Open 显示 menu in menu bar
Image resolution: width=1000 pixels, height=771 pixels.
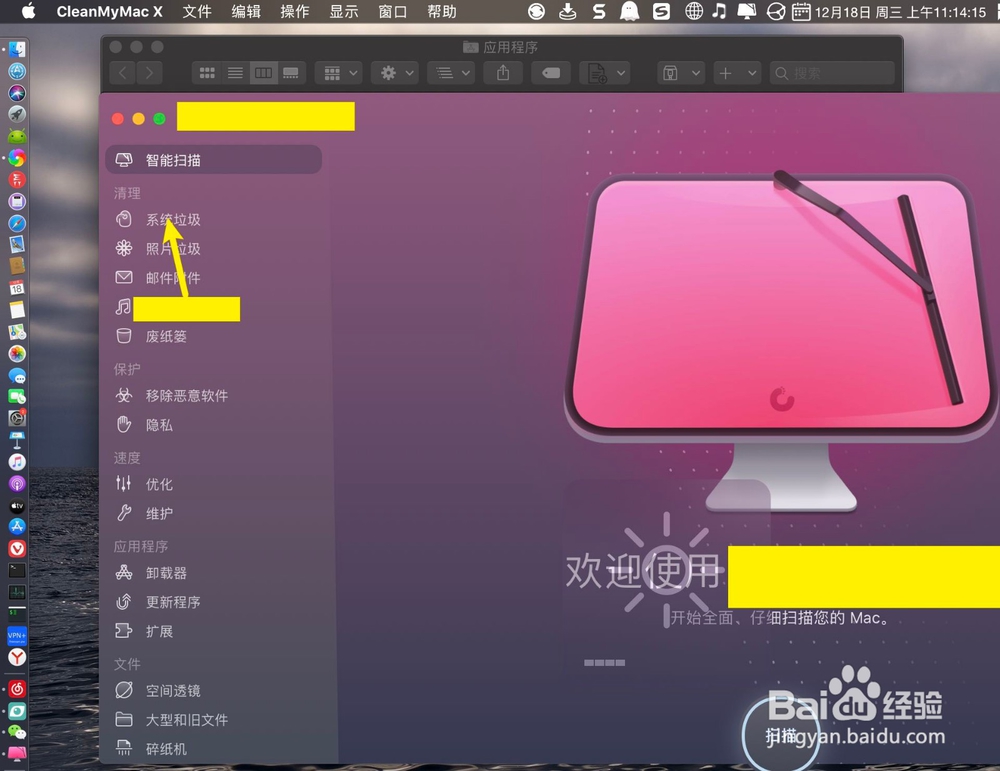344,11
